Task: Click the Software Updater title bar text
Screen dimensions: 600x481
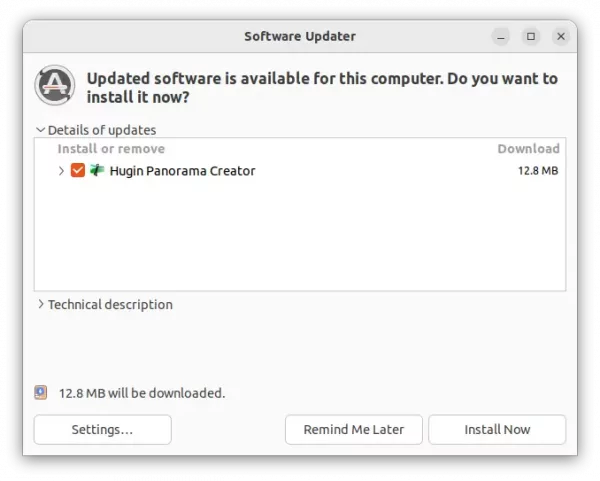Action: coord(300,37)
